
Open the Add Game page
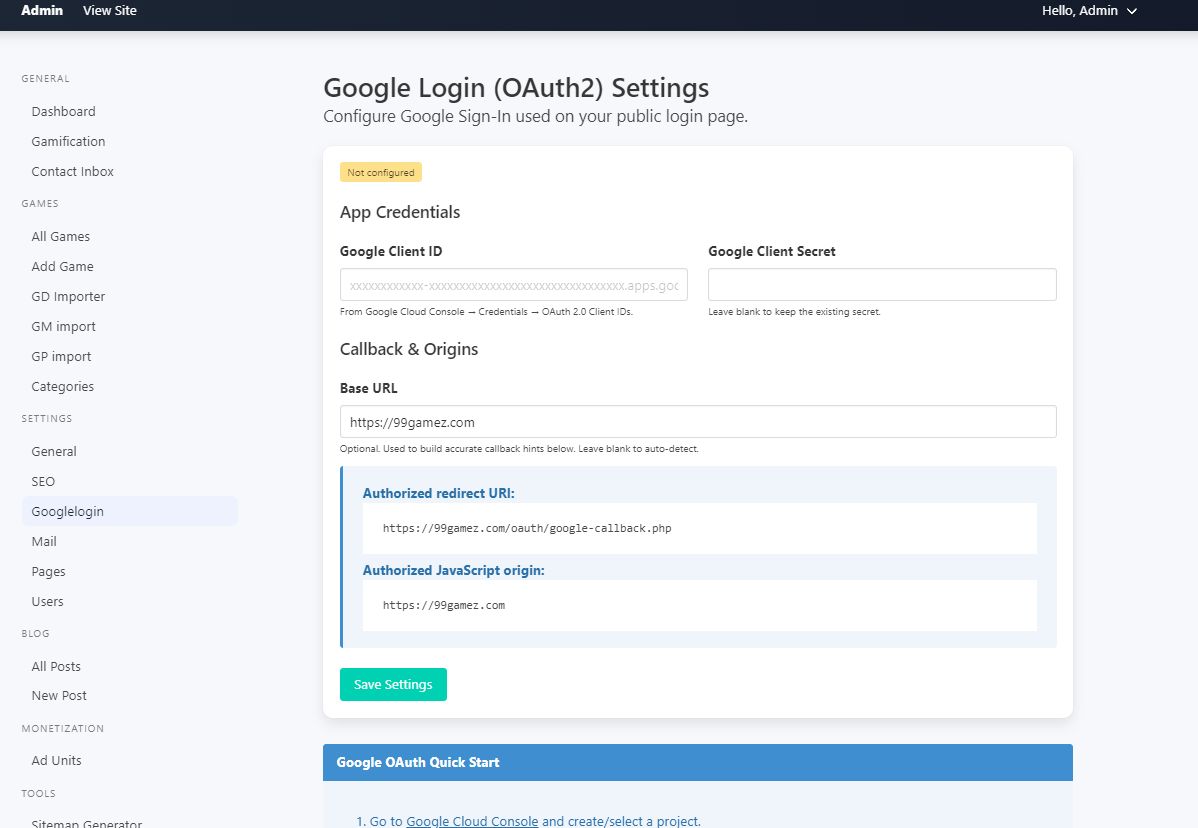(62, 266)
